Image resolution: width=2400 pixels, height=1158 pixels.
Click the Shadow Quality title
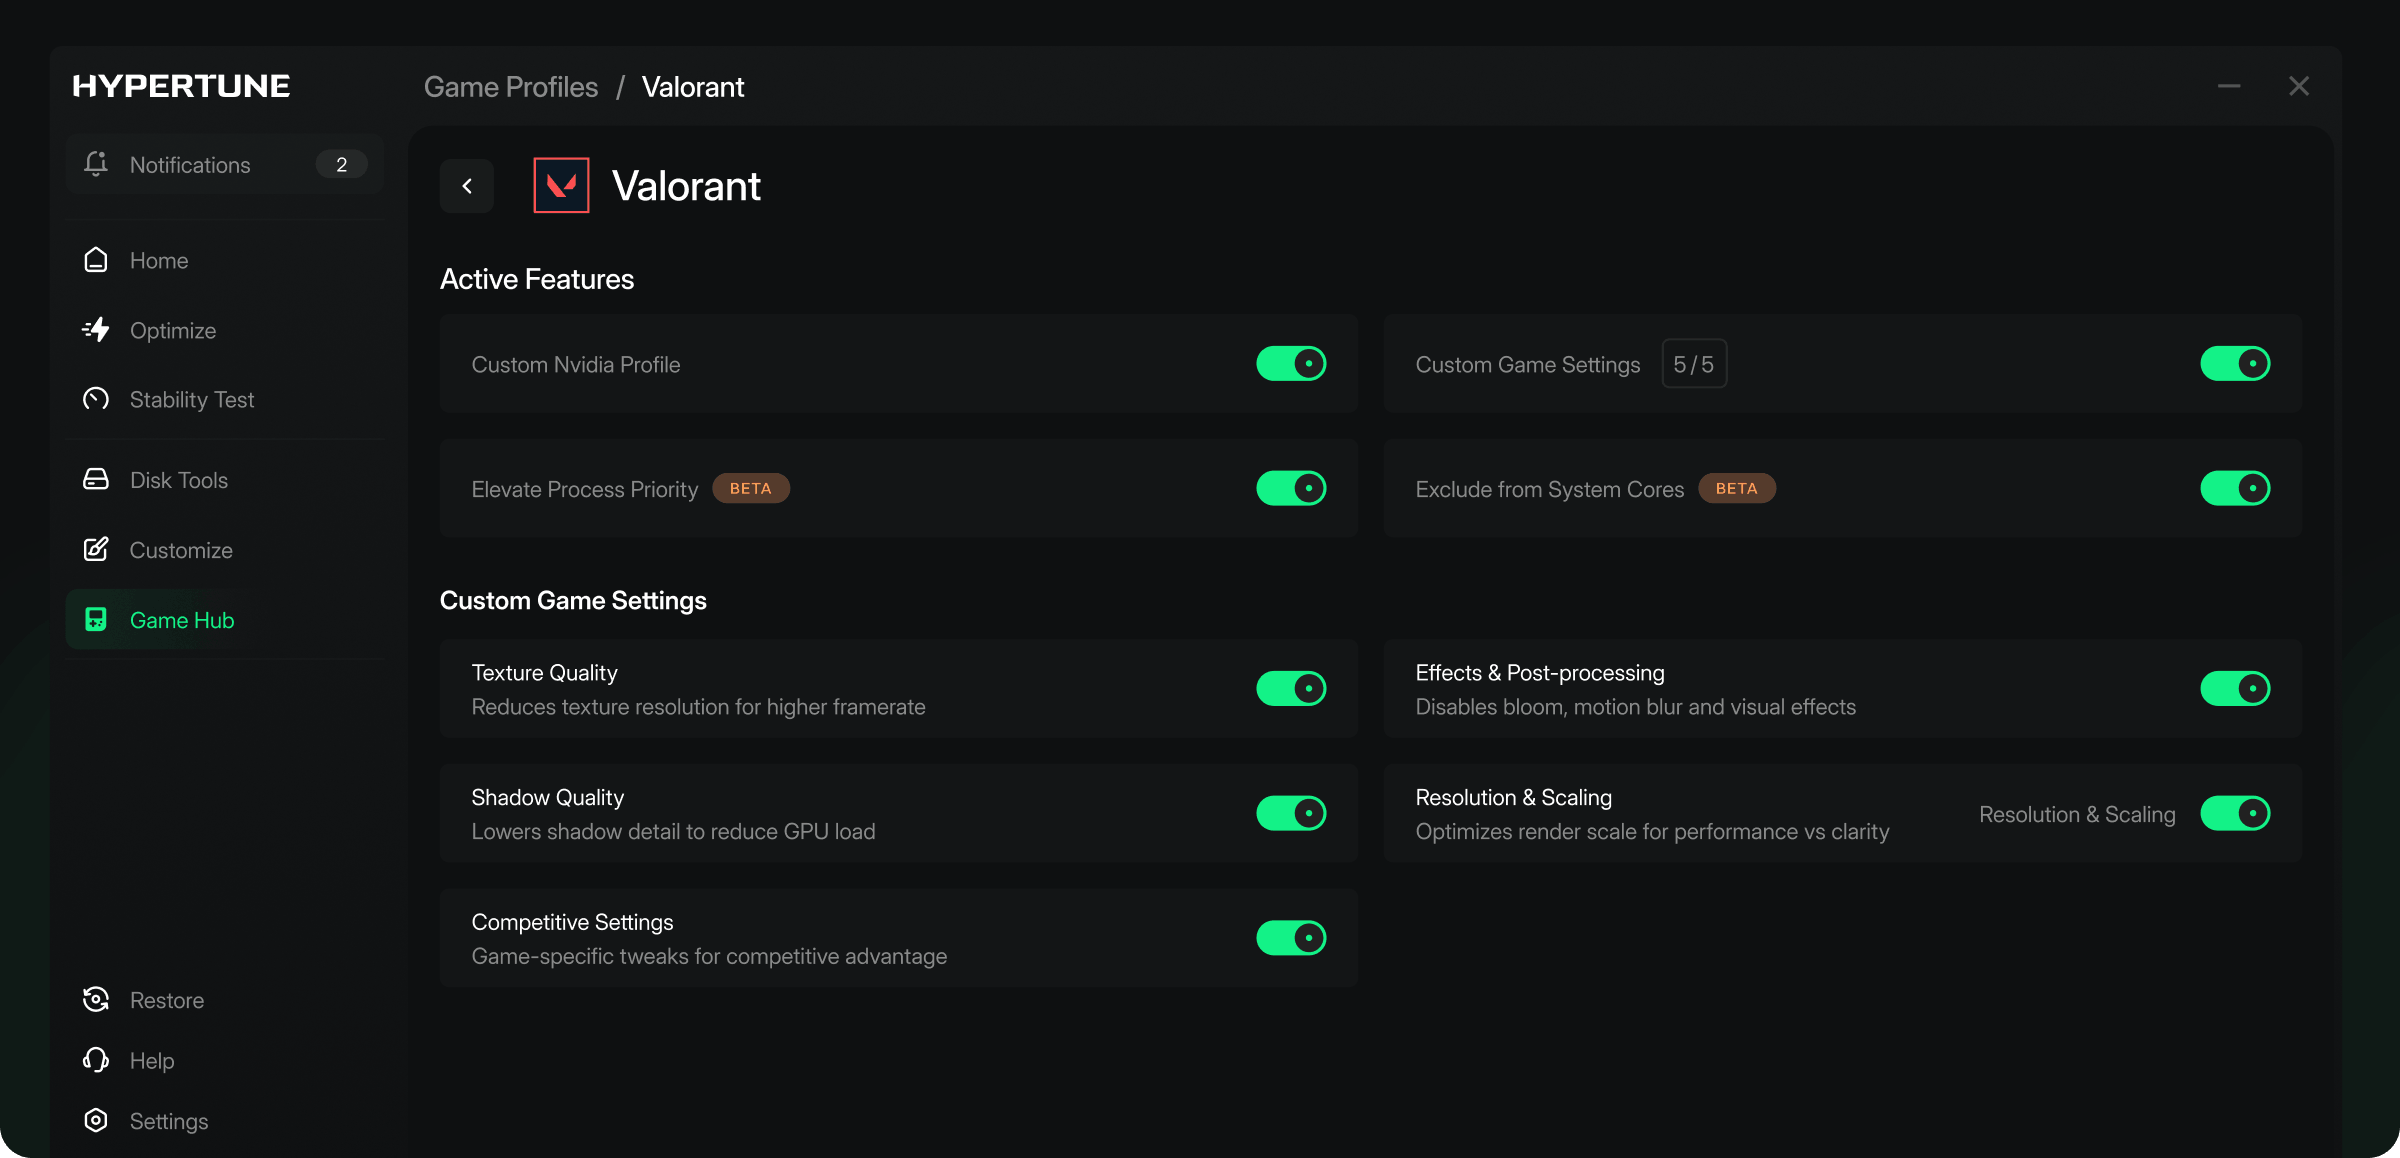[x=547, y=798]
